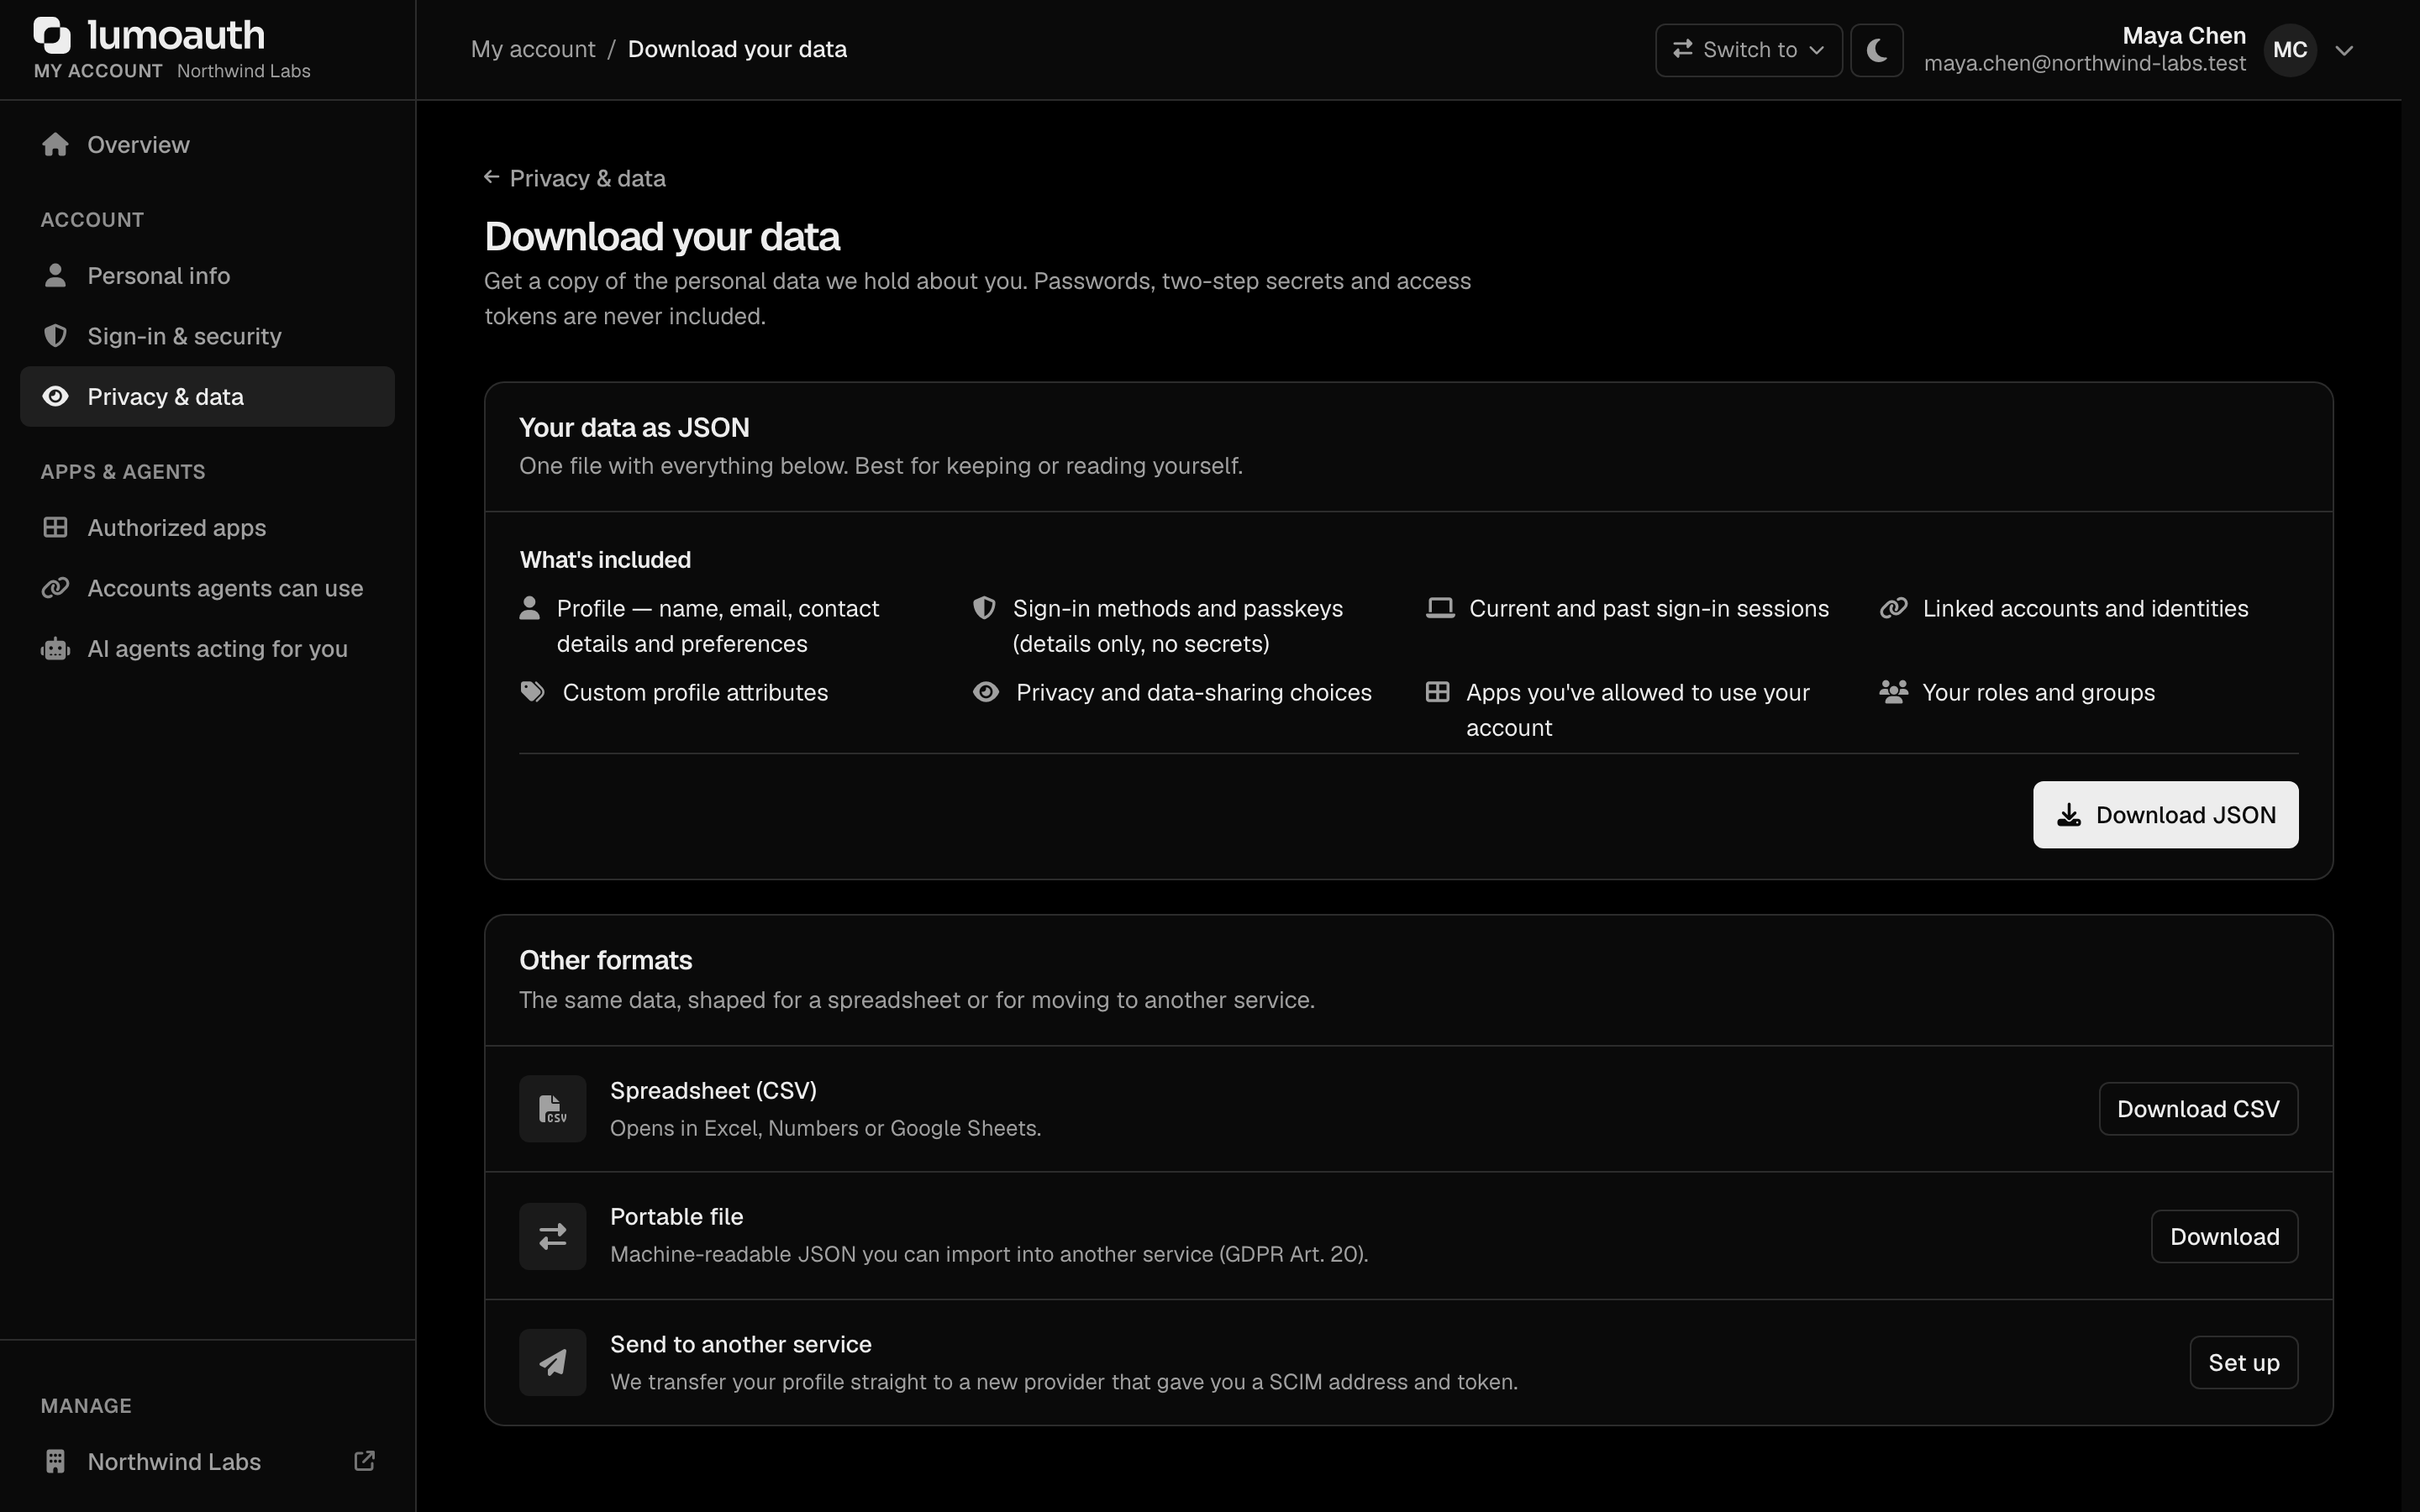Click the lumoauth logo icon
Viewport: 2420px width, 1512px height.
point(52,35)
